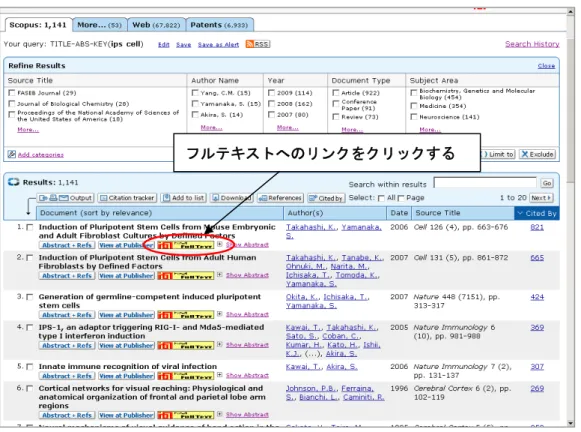This screenshot has height=432, width=581.
Task: Click the Output button icon
Action: point(66,198)
